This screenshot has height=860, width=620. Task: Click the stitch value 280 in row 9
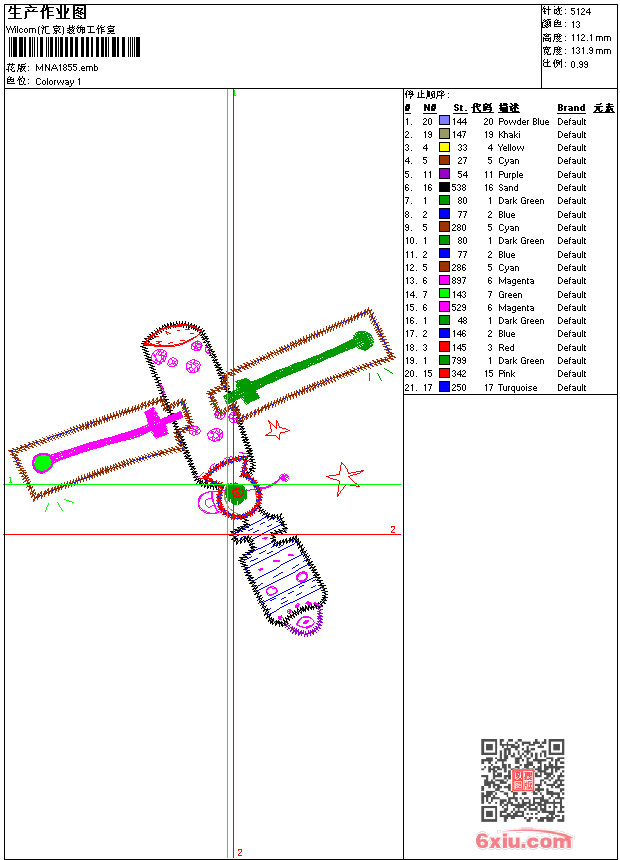coord(459,227)
